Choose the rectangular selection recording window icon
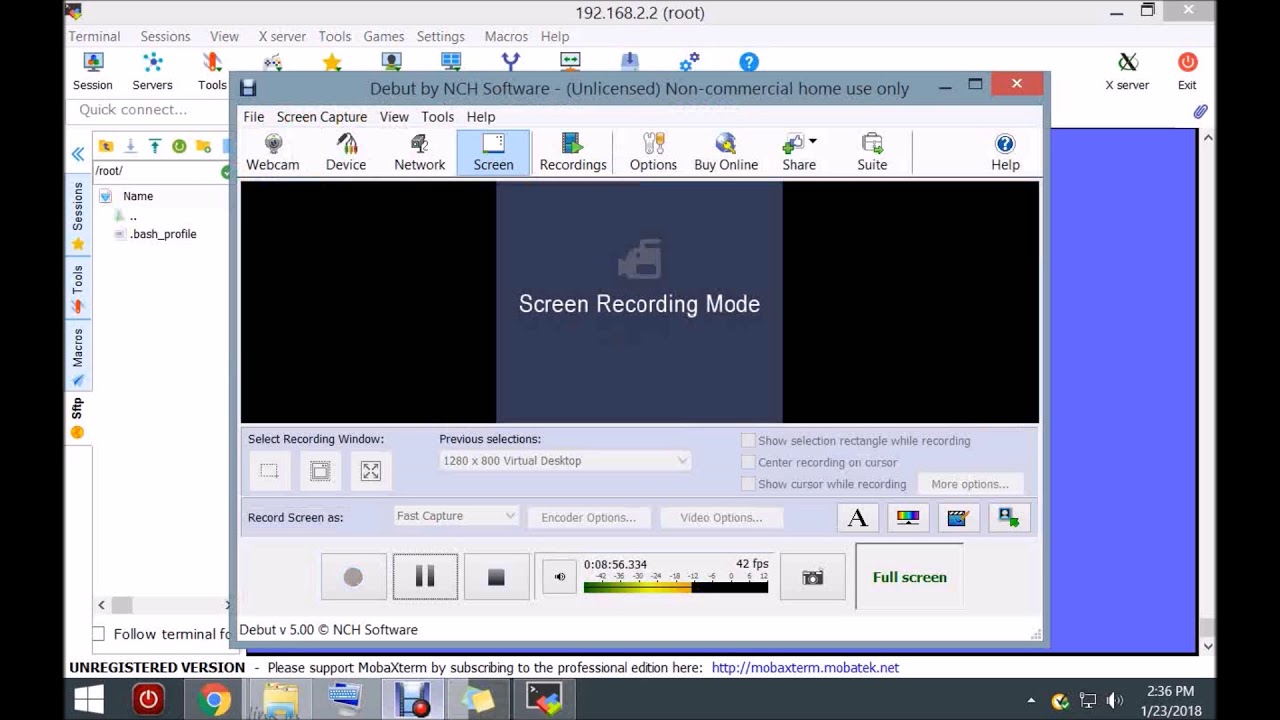 (269, 471)
